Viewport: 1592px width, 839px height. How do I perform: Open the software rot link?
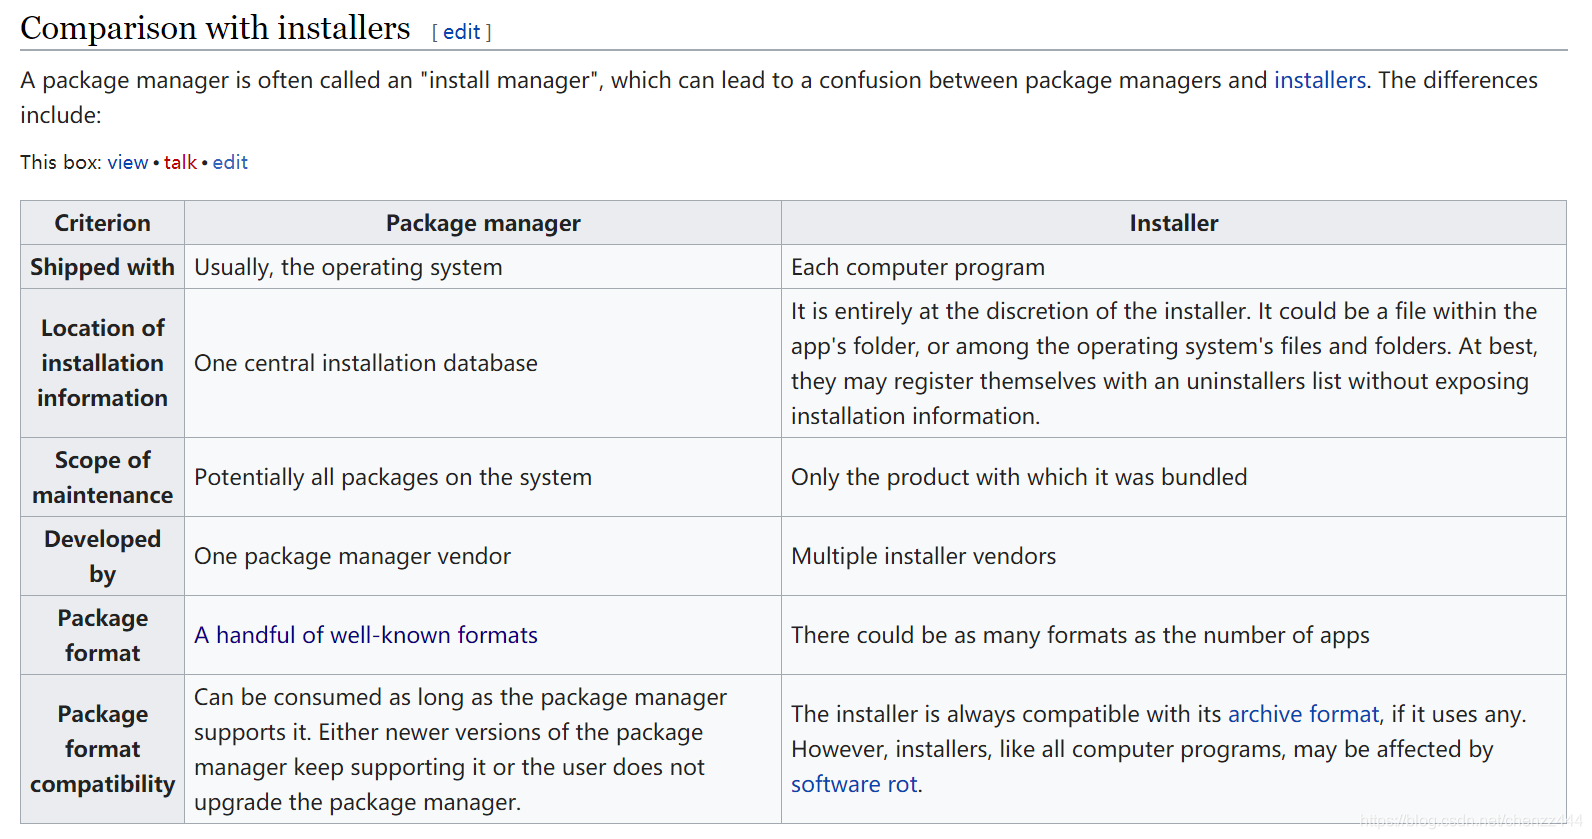(854, 784)
